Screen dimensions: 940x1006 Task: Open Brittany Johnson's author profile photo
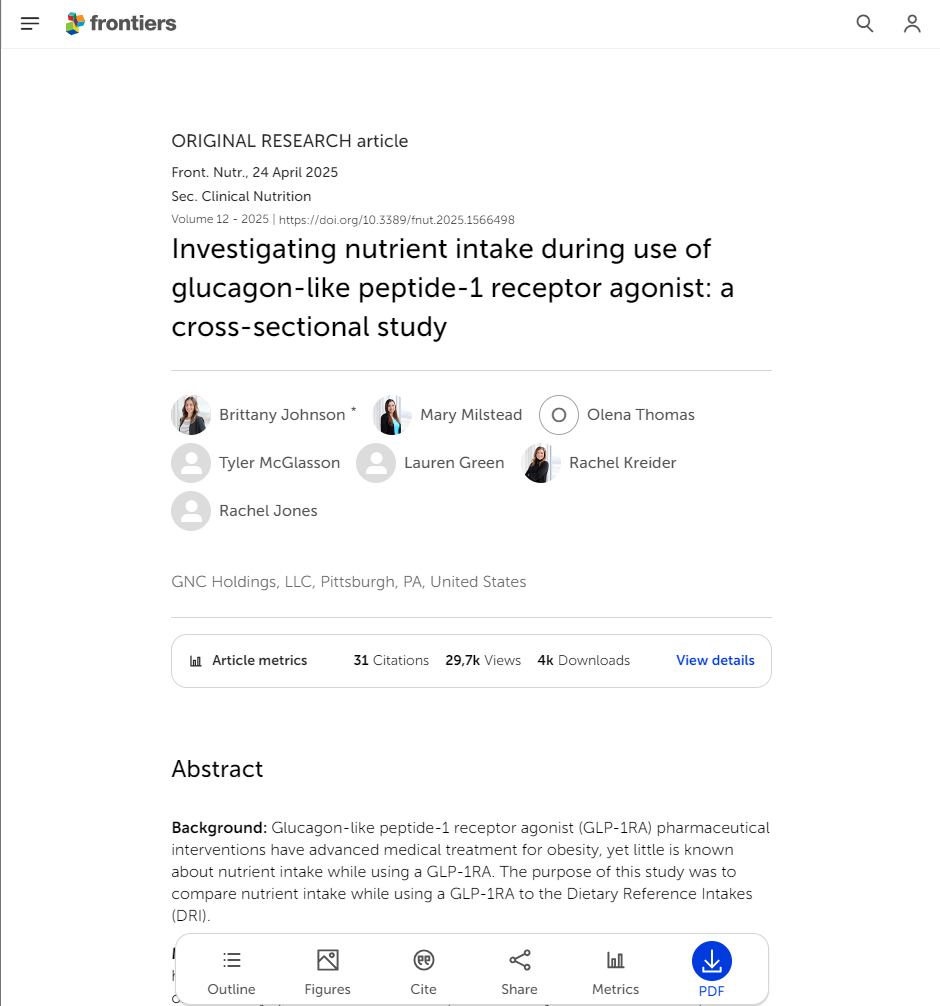[191, 415]
